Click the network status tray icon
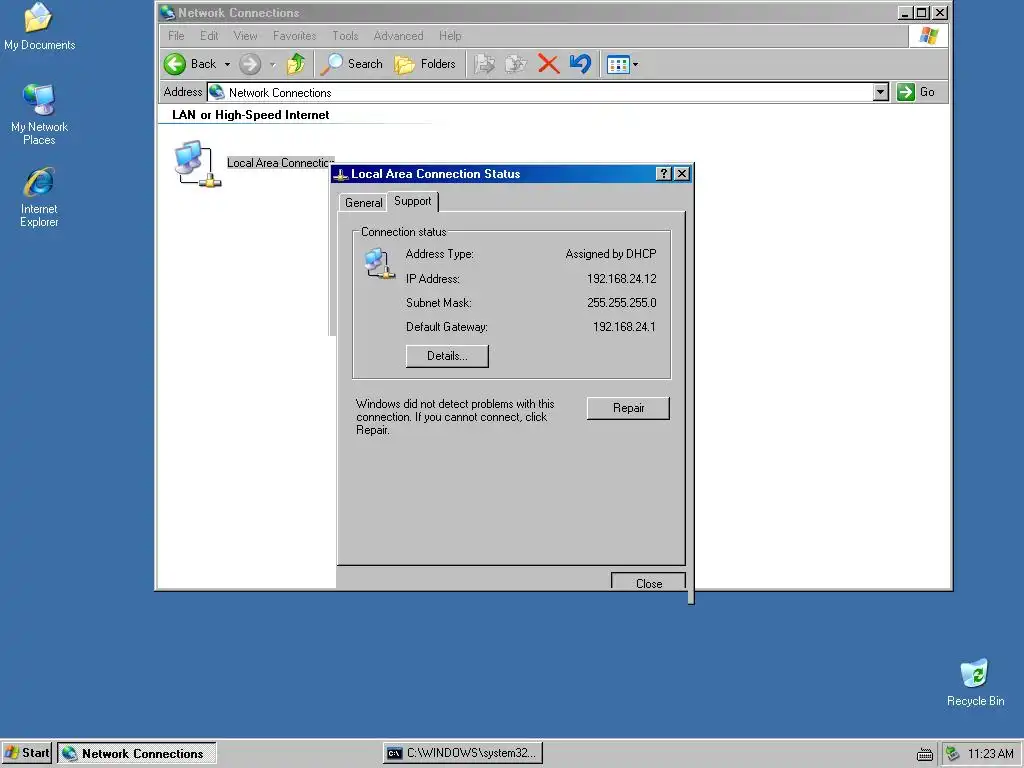The image size is (1024, 768). (x=953, y=754)
